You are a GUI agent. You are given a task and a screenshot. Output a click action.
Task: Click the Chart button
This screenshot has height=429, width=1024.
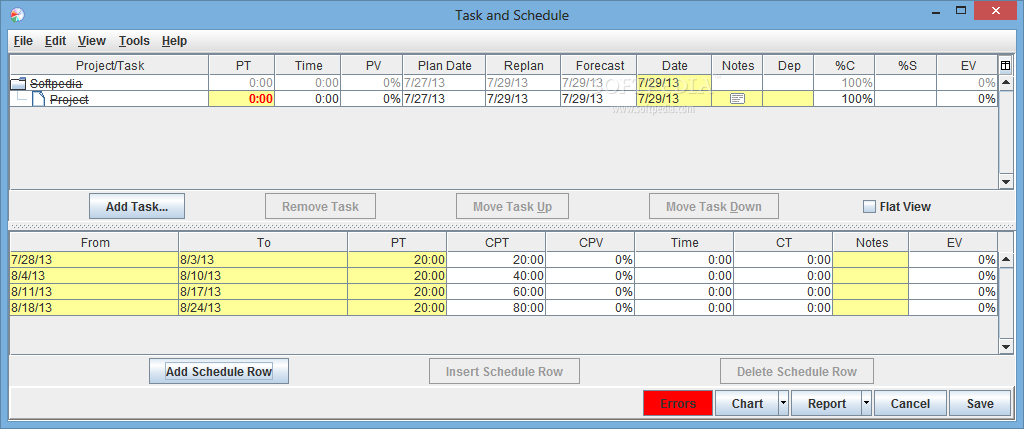click(x=747, y=404)
